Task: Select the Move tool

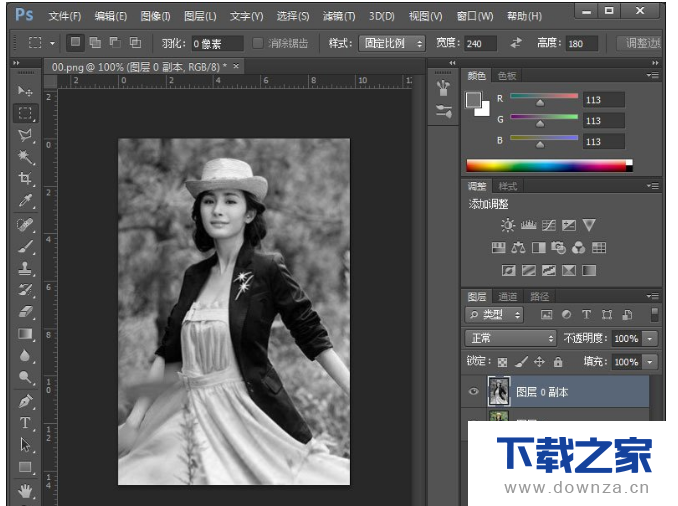Action: (x=25, y=91)
